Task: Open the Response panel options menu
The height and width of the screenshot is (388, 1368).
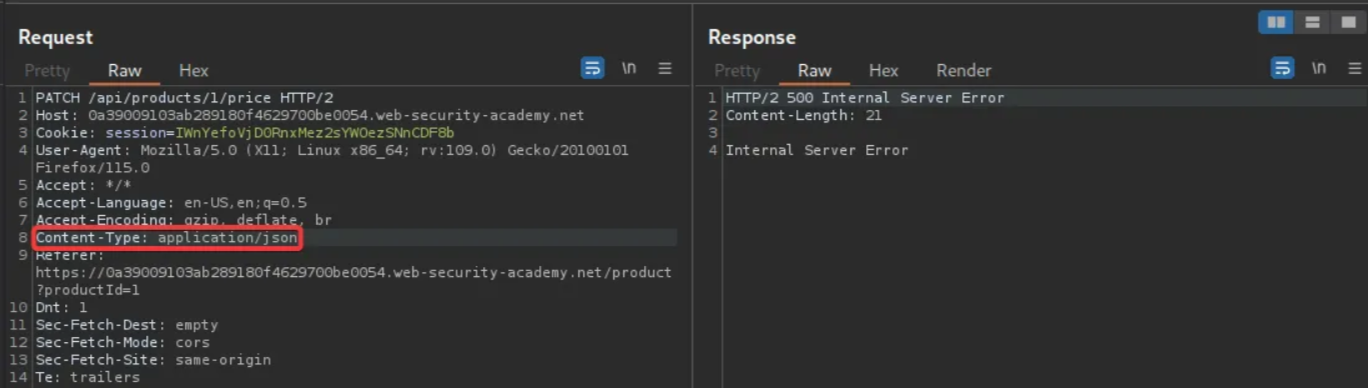Action: pos(1355,68)
